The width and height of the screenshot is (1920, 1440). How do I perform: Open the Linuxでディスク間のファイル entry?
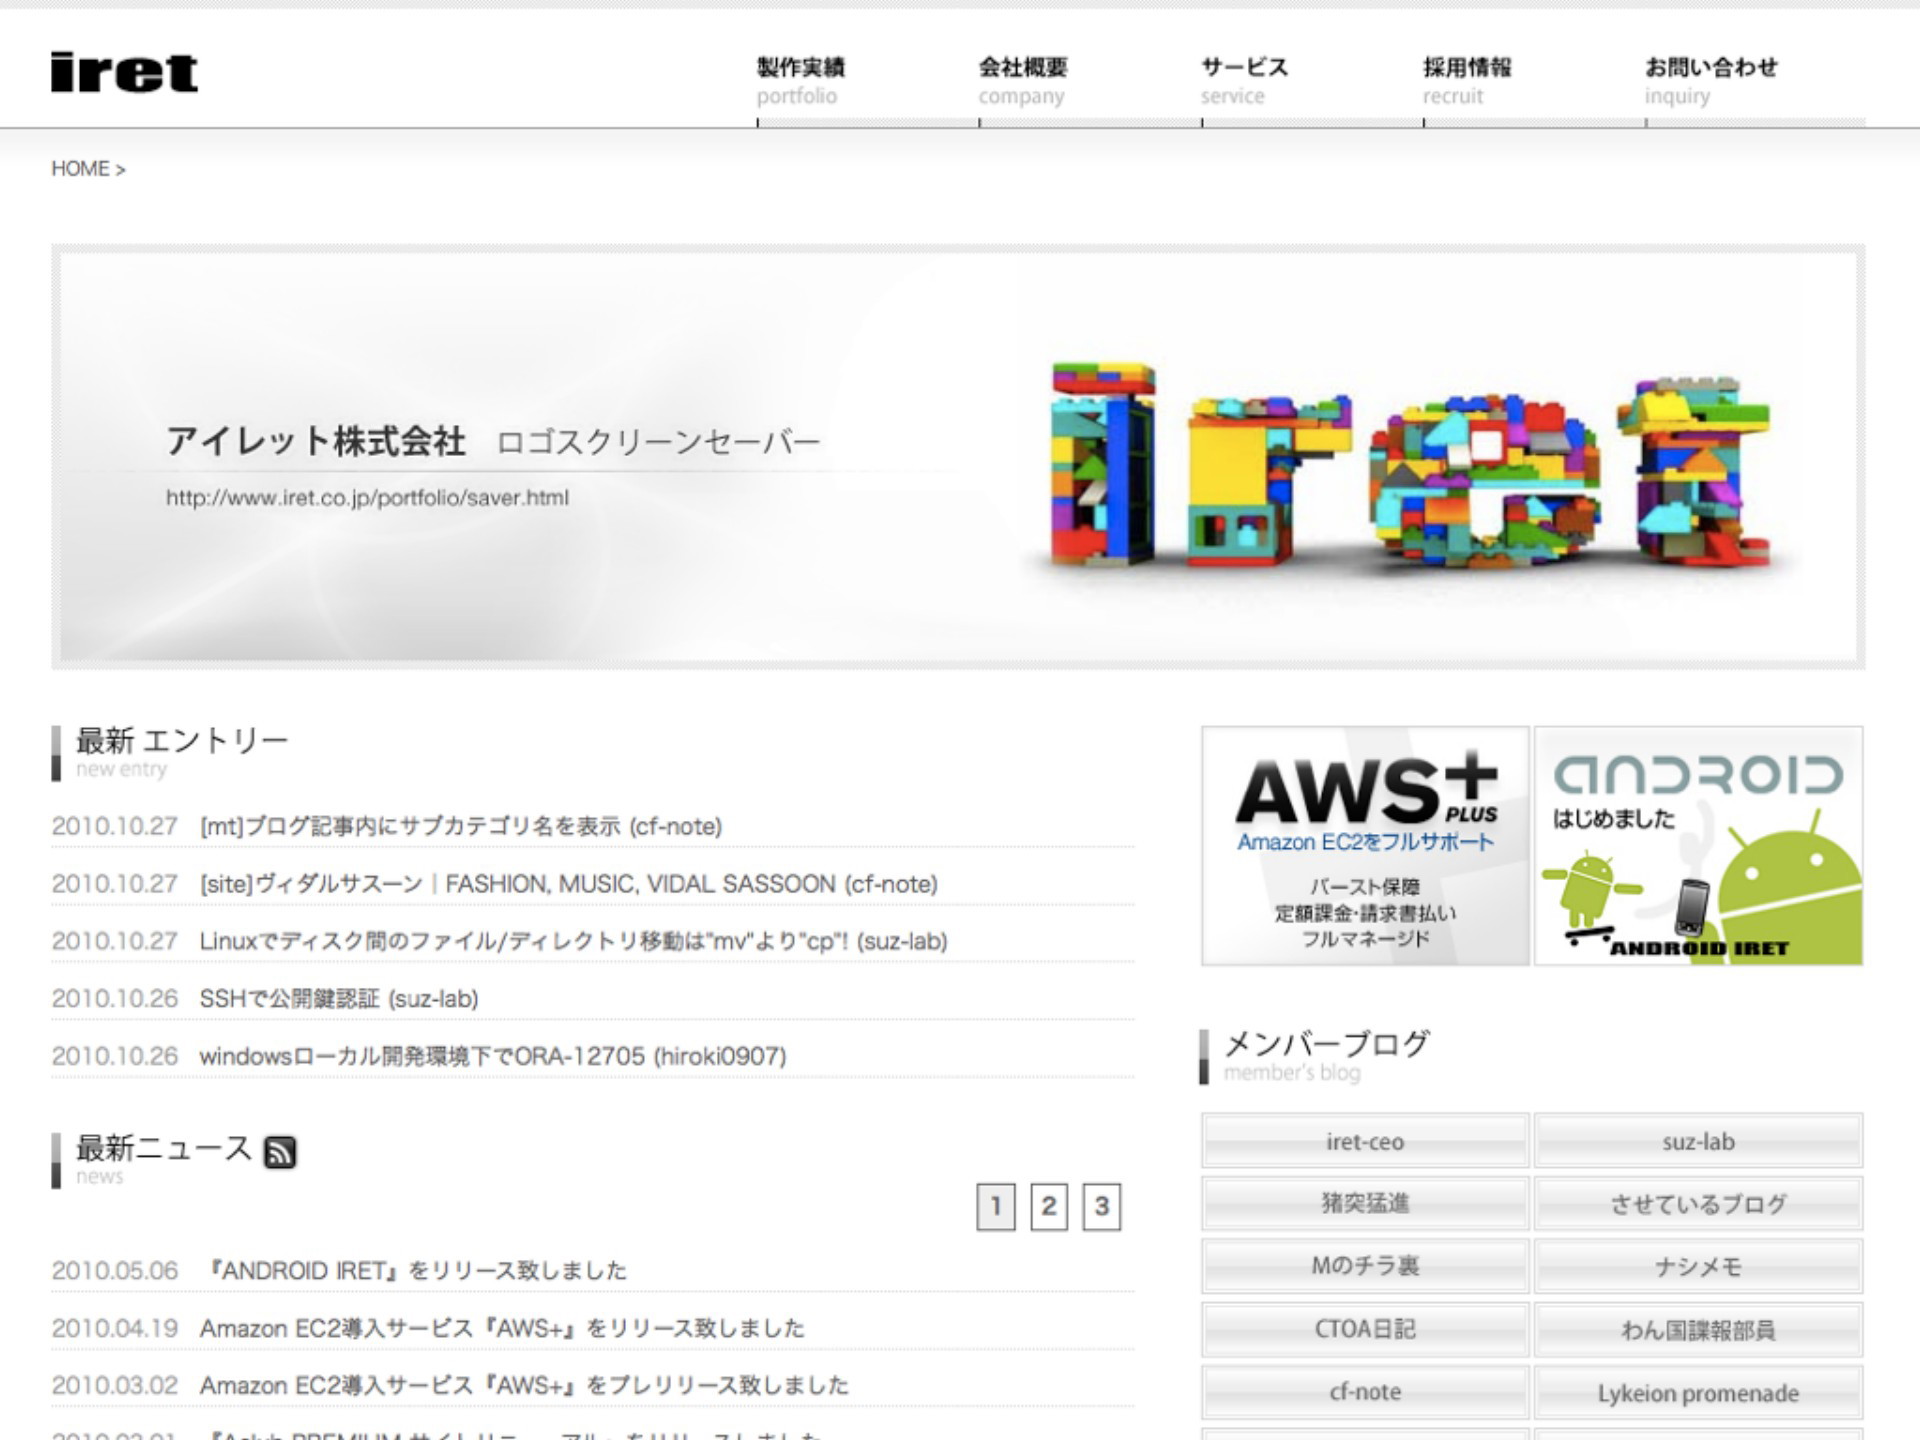click(x=574, y=941)
